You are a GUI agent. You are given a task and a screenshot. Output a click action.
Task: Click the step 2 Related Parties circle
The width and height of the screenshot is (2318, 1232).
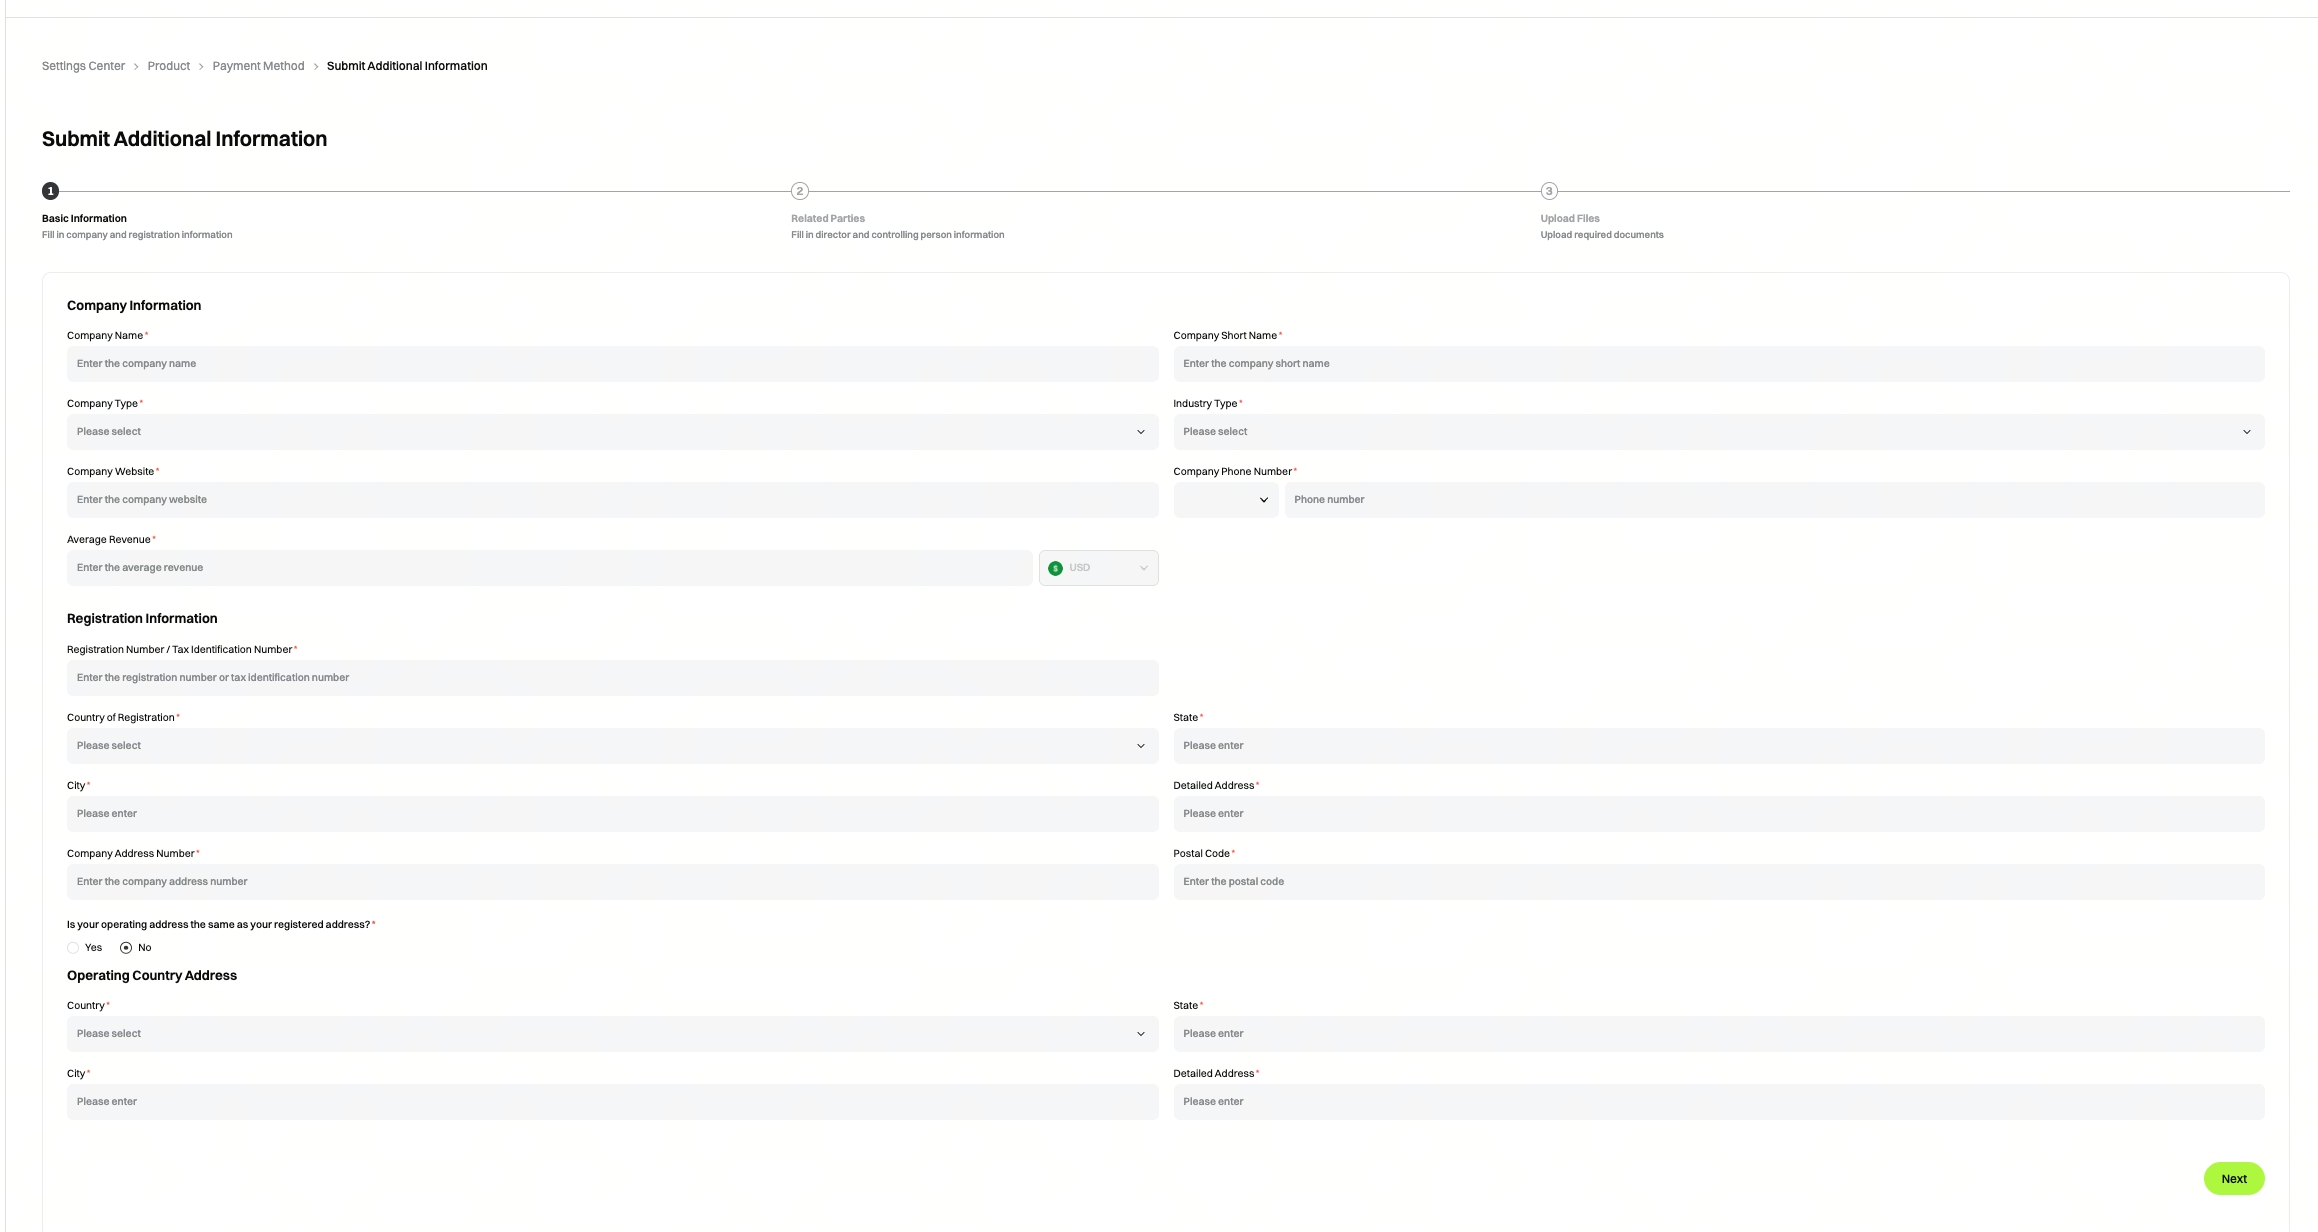tap(799, 191)
